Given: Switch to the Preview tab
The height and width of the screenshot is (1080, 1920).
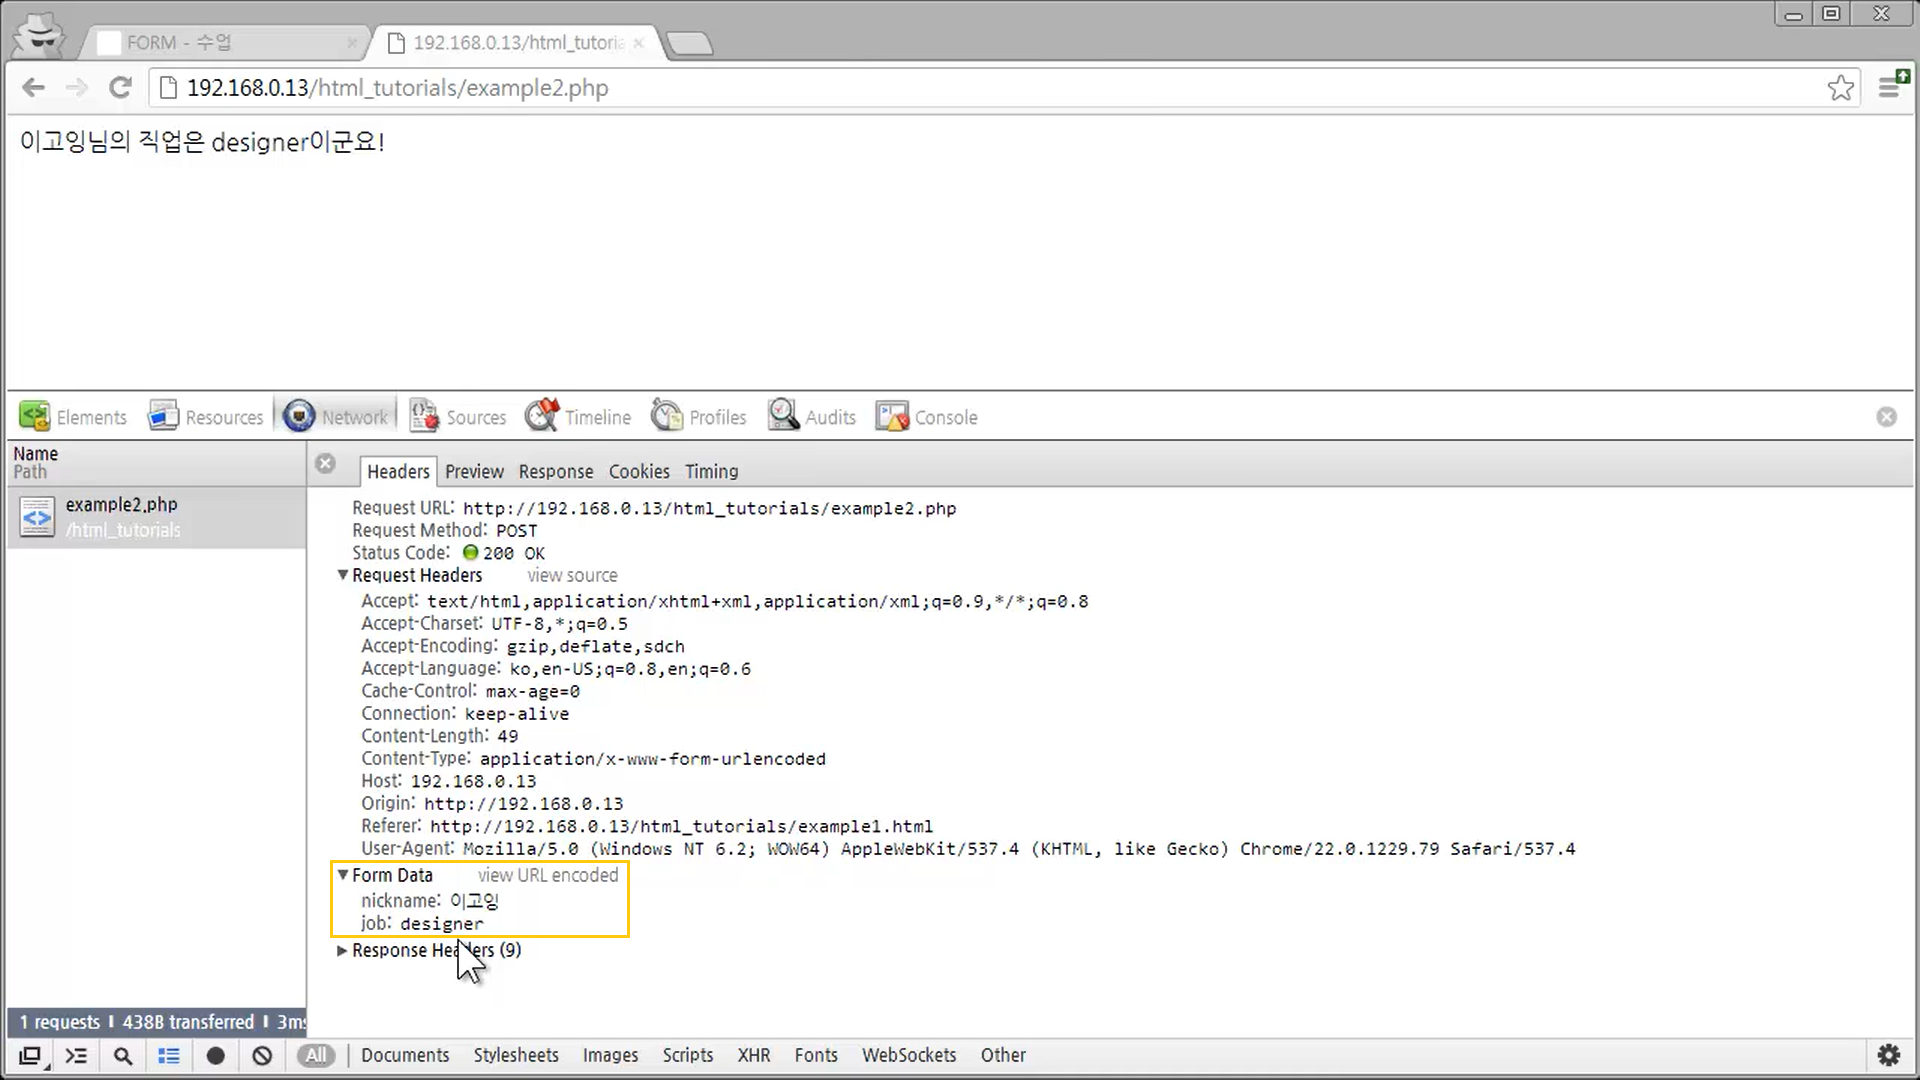Looking at the screenshot, I should (474, 471).
